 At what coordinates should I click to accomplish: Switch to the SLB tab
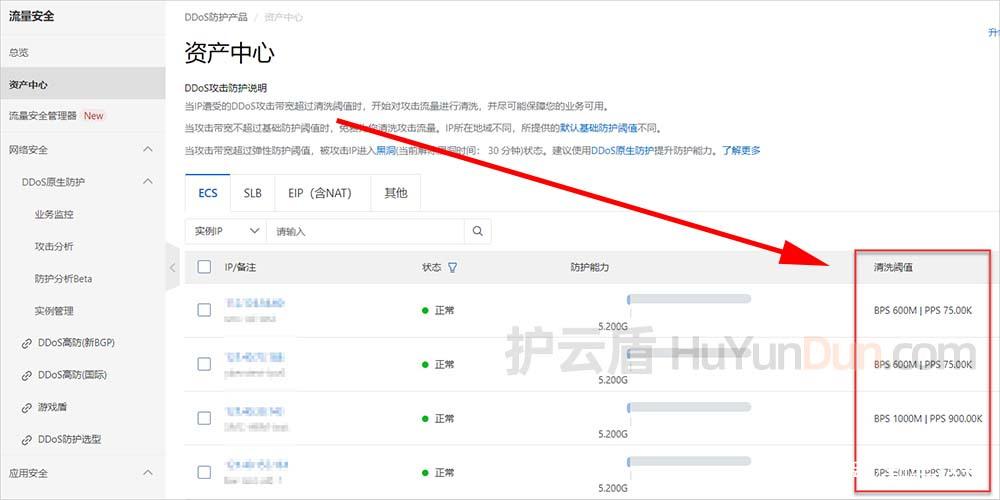click(253, 193)
